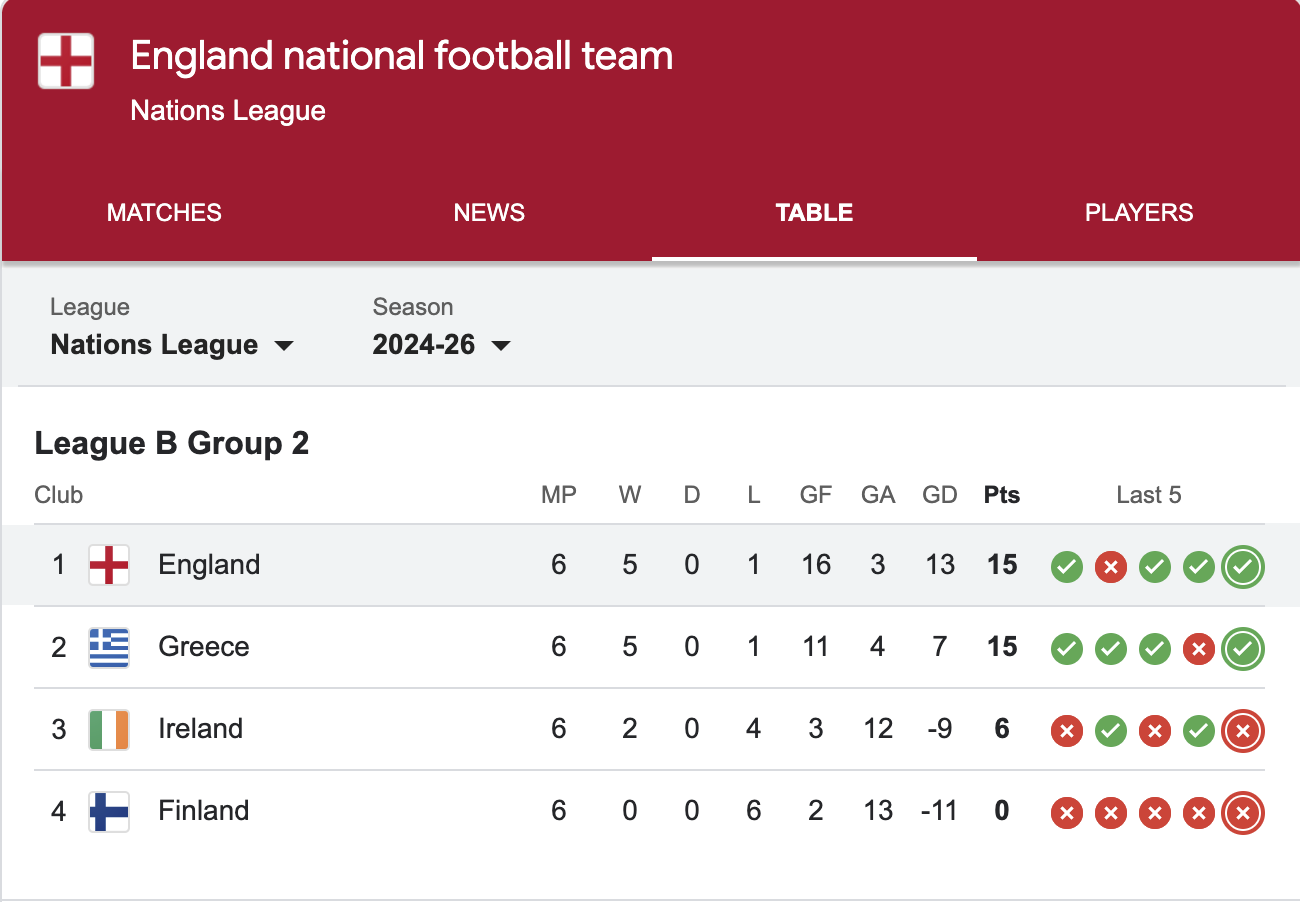
Task: Click Ireland's latest red loss result icon
Action: 1243,731
